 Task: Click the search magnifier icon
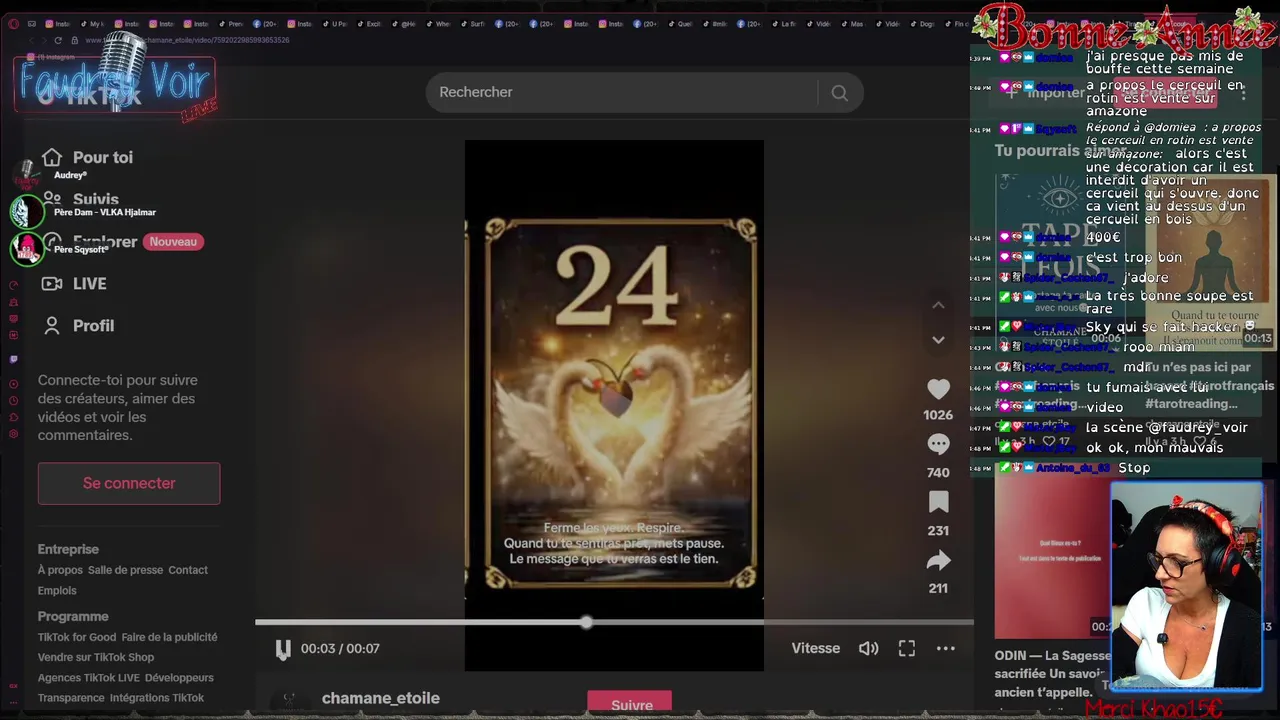839,93
